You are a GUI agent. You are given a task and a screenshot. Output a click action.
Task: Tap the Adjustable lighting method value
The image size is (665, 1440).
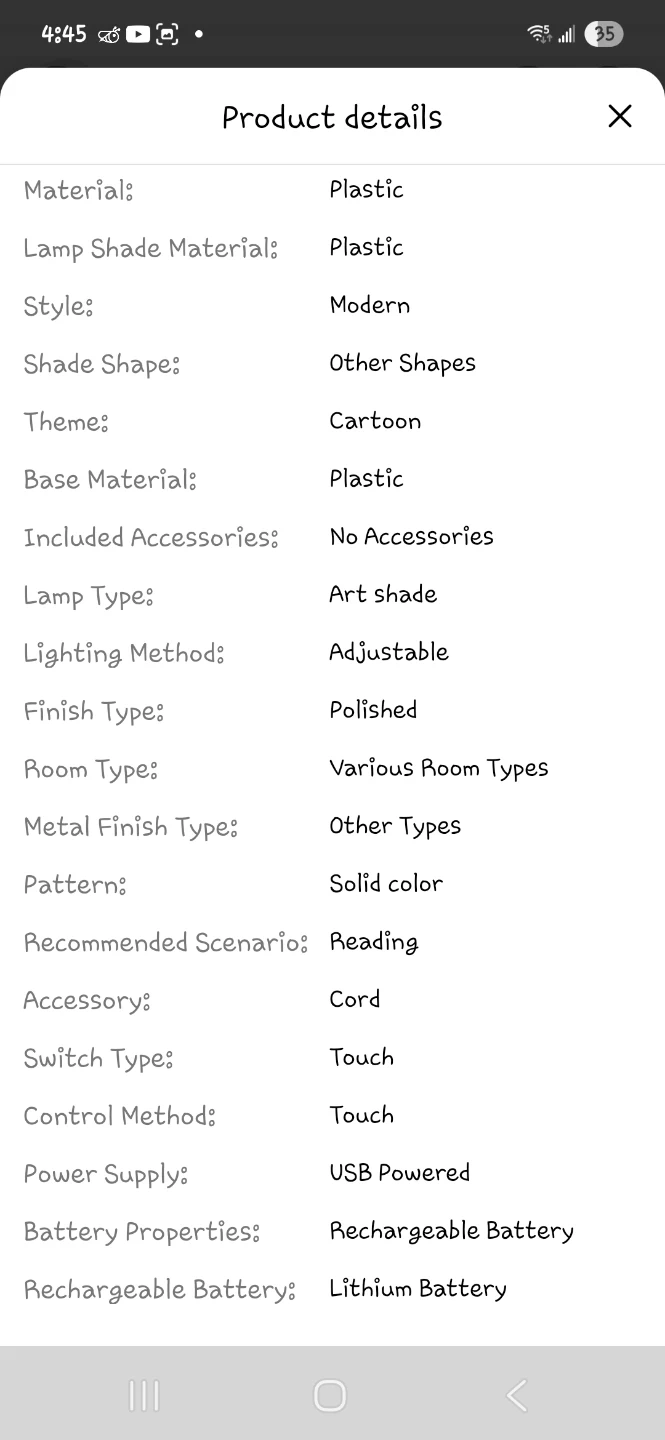[x=389, y=652]
